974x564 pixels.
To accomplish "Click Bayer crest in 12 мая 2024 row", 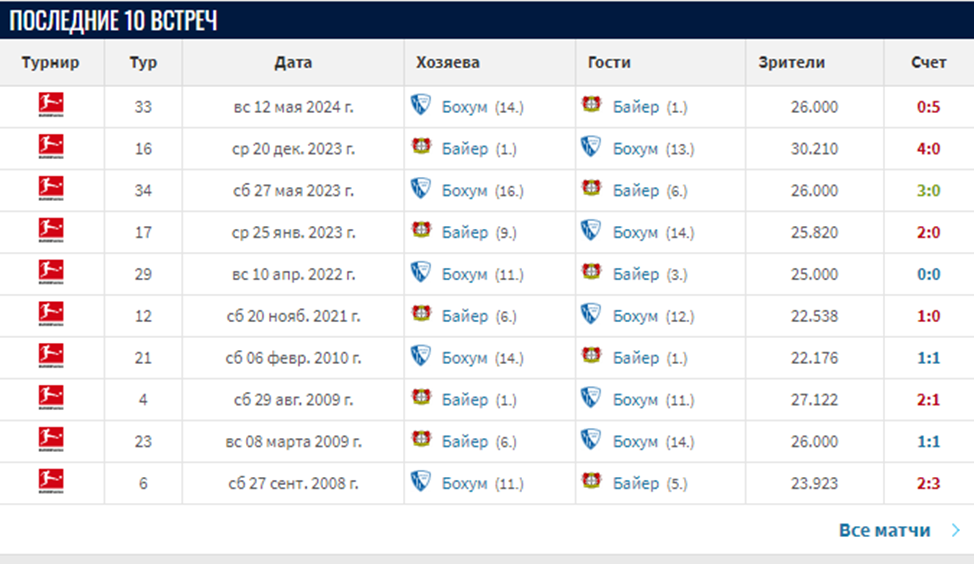I will [591, 105].
